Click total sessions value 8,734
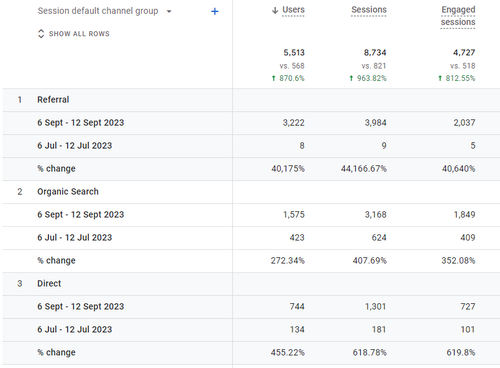Viewport: 500px width, 368px height. pyautogui.click(x=375, y=53)
